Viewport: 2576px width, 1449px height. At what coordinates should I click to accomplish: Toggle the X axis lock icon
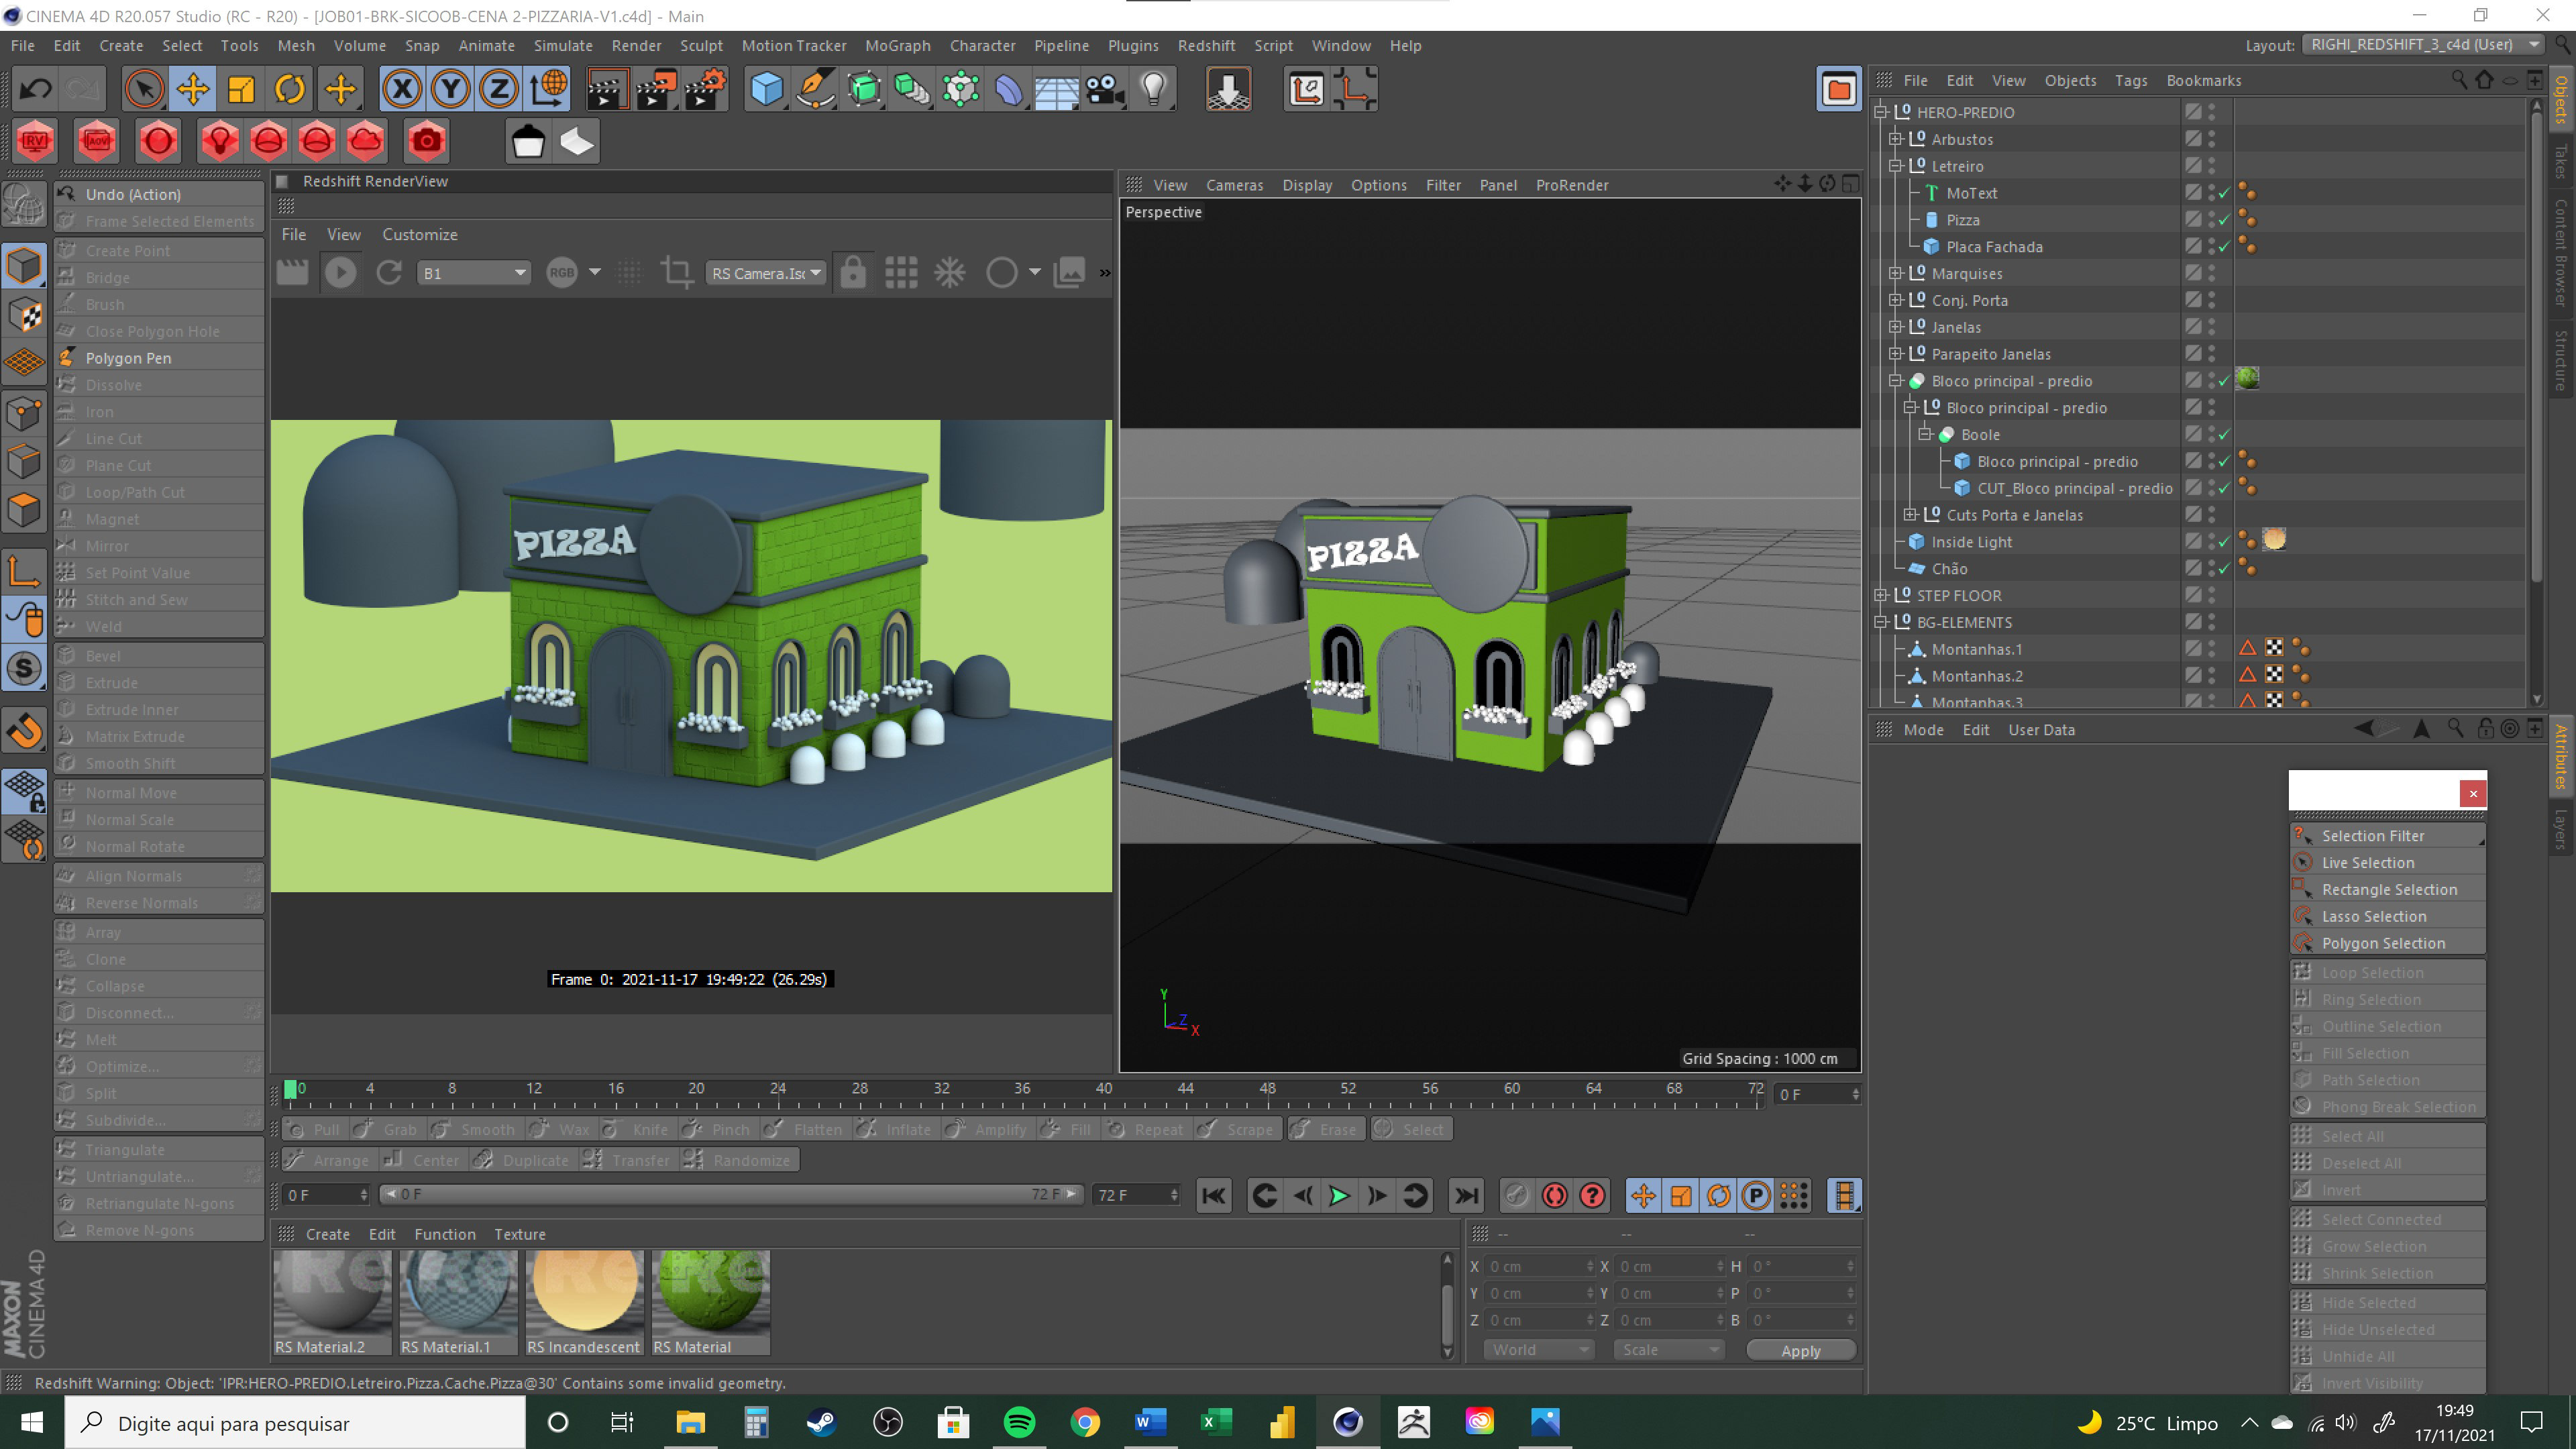402,89
